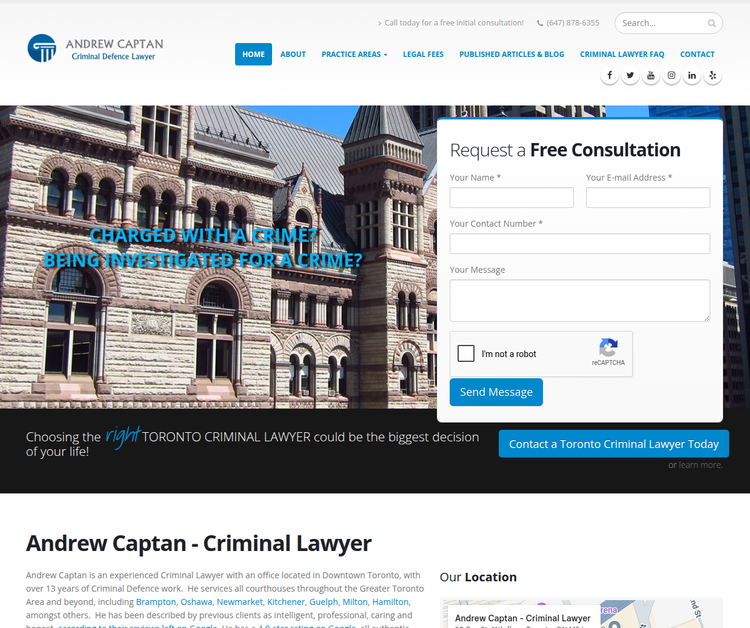Screen dimensions: 750x628
Task: Open Published Articles & Blog
Action: click(511, 55)
